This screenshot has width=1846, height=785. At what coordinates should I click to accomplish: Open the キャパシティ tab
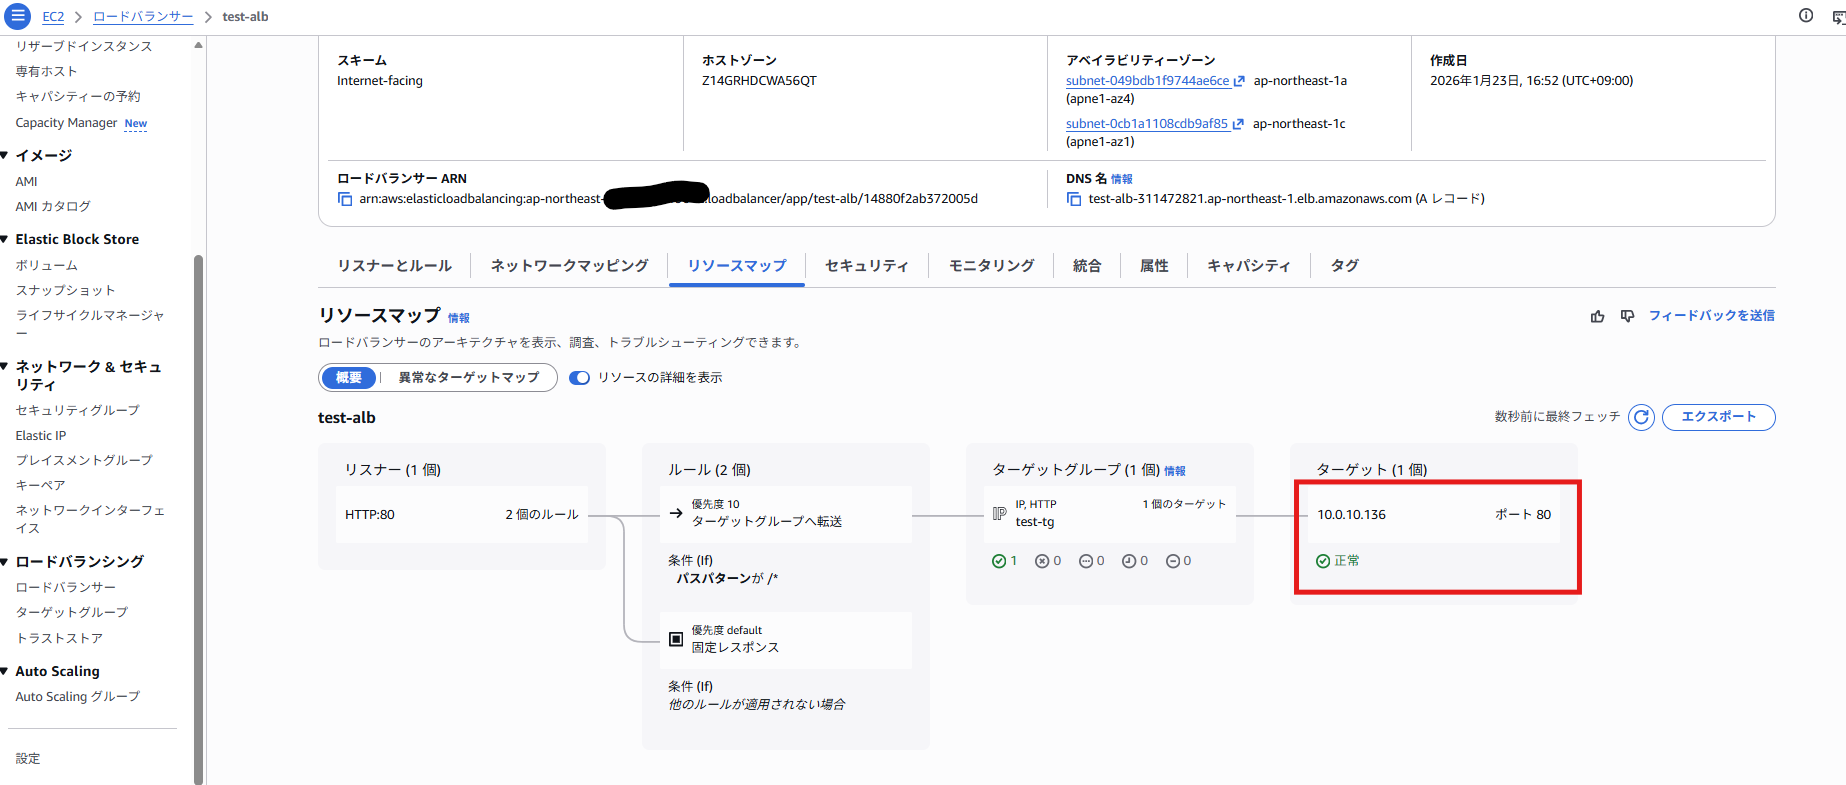click(x=1248, y=266)
